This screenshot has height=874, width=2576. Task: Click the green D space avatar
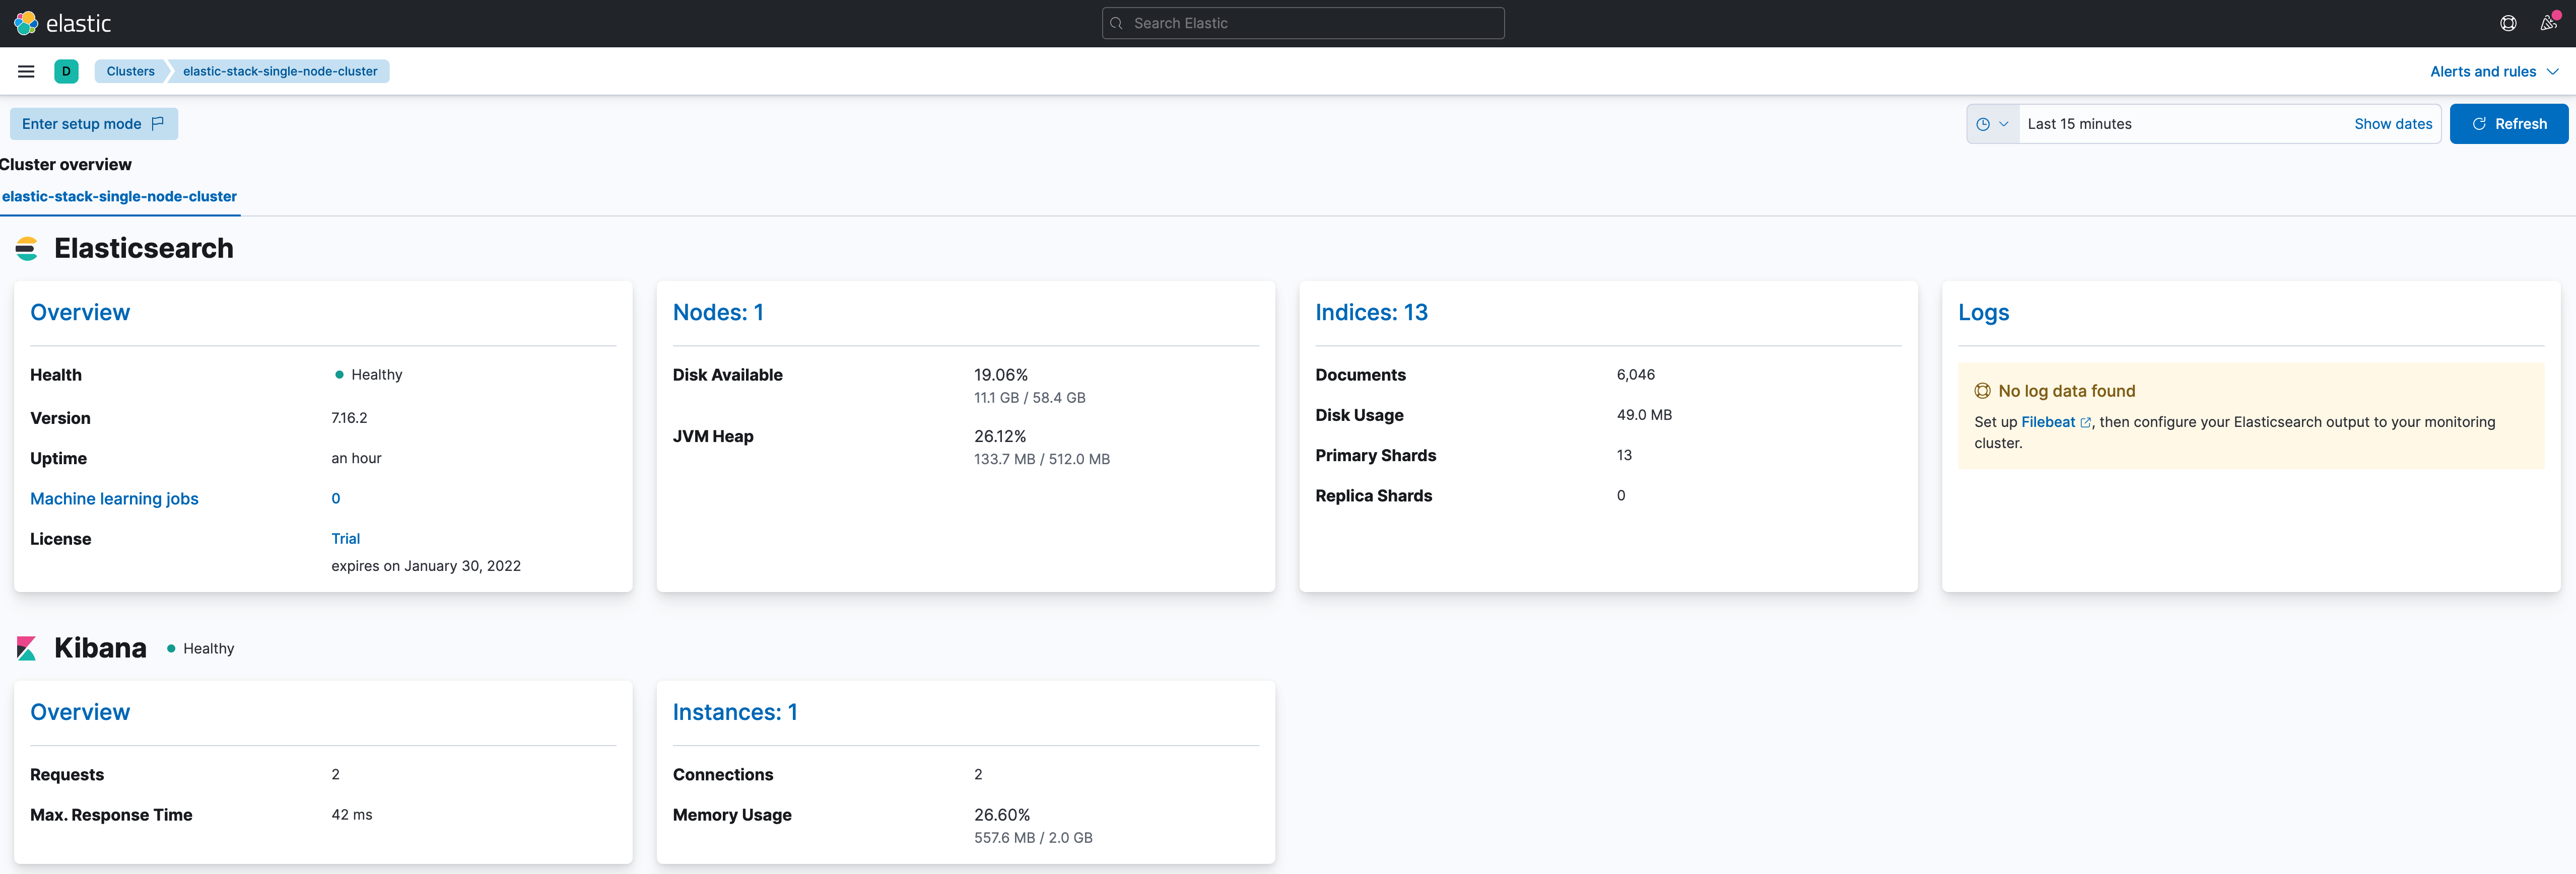66,71
